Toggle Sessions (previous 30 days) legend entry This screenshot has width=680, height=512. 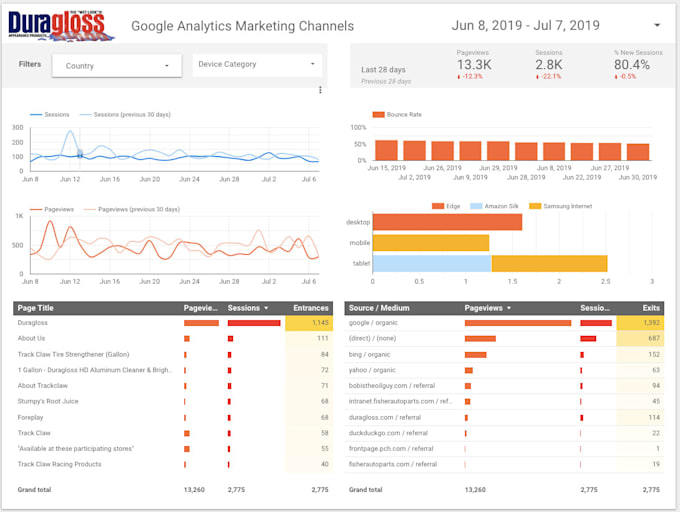pyautogui.click(x=125, y=114)
